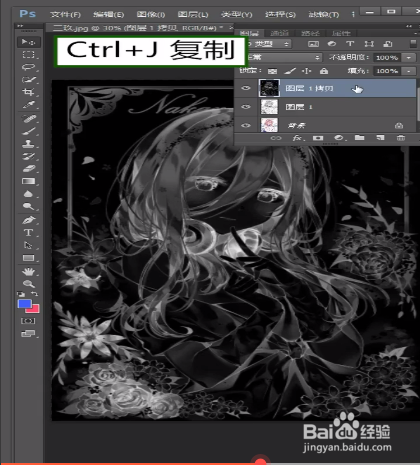The height and width of the screenshot is (465, 420).
Task: Open the opacity slider arrow
Action: coord(409,57)
